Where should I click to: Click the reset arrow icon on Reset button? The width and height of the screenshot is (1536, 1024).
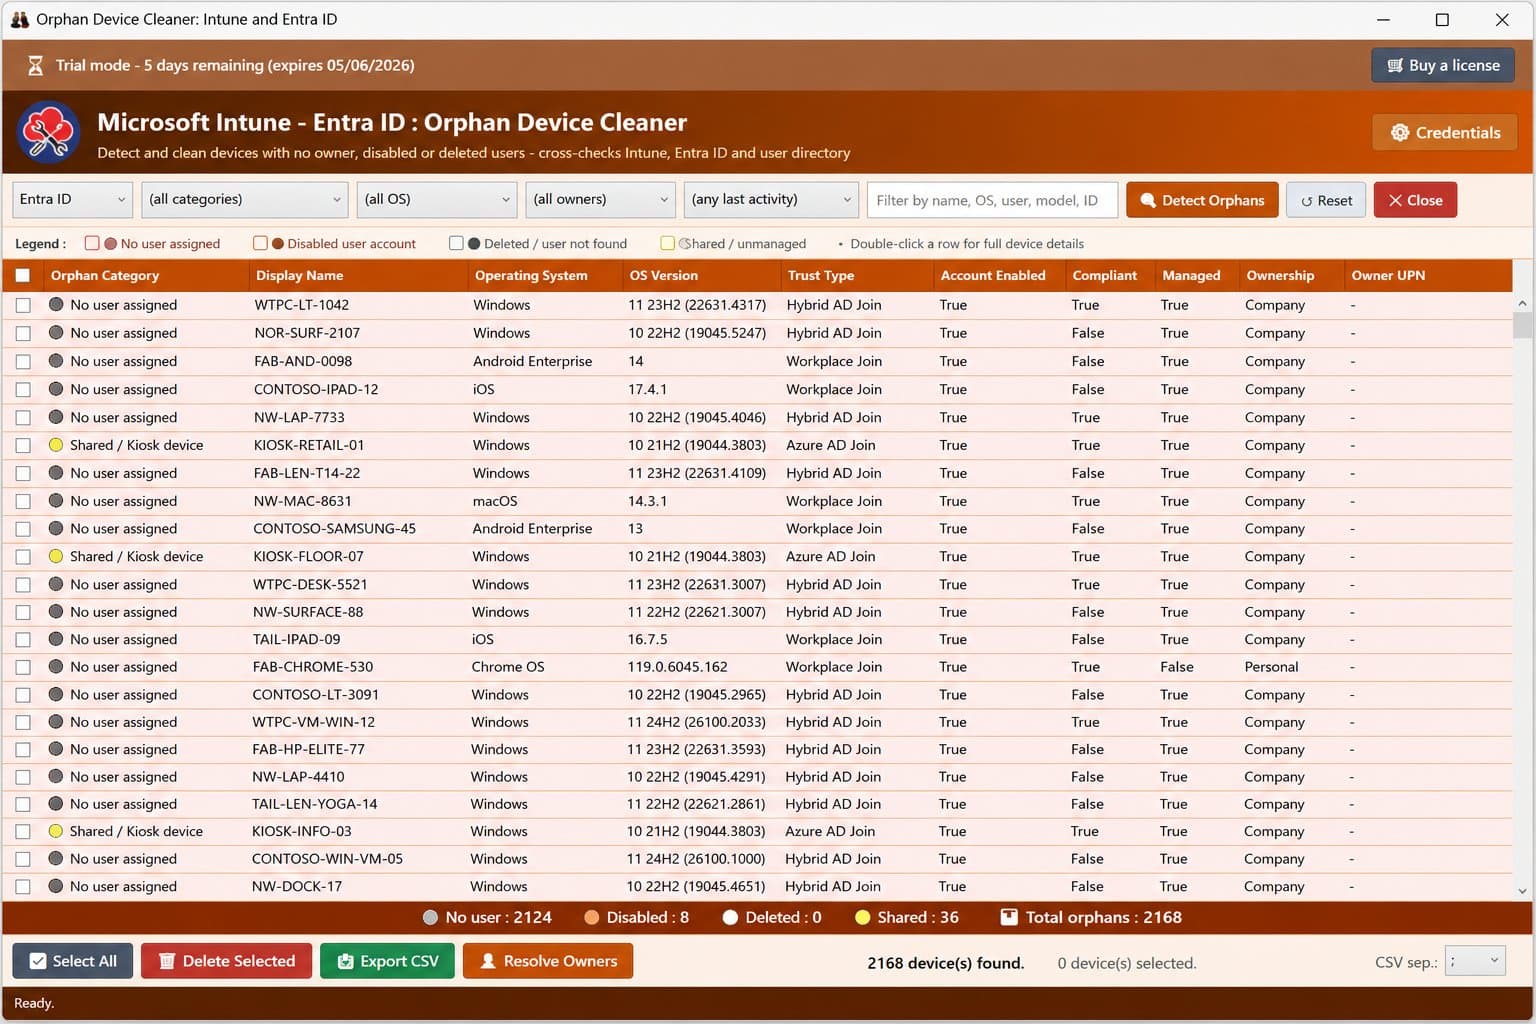pos(1306,201)
